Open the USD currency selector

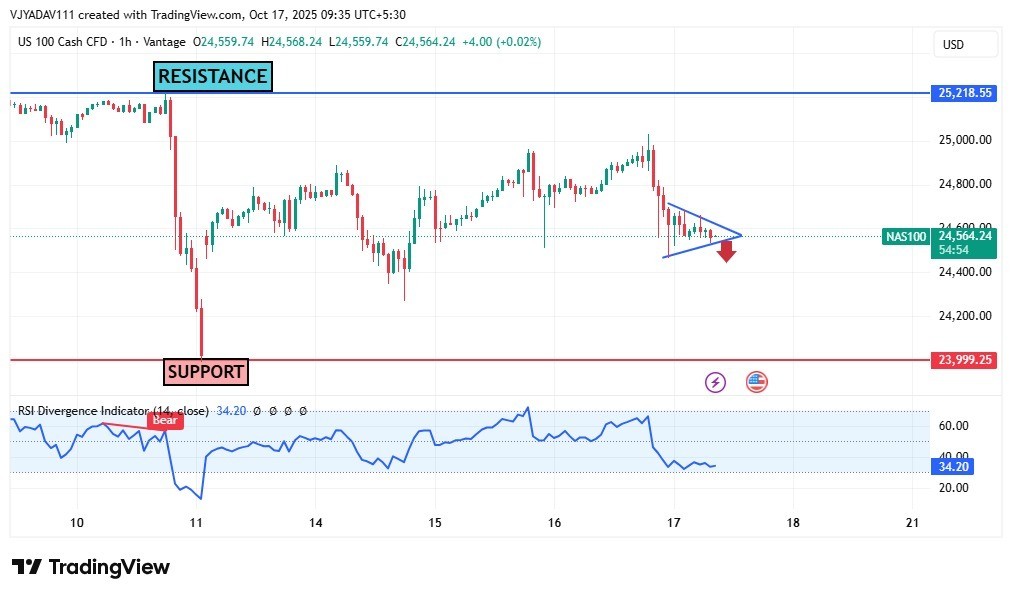[x=965, y=44]
